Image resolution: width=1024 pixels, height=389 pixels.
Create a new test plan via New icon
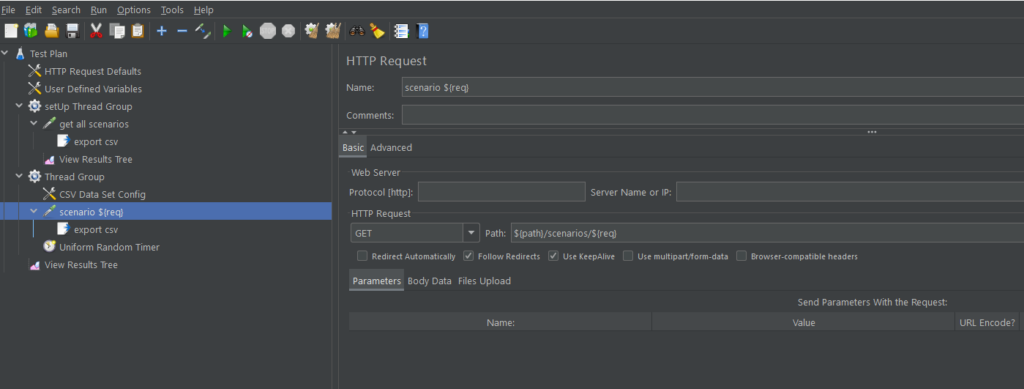[10, 31]
